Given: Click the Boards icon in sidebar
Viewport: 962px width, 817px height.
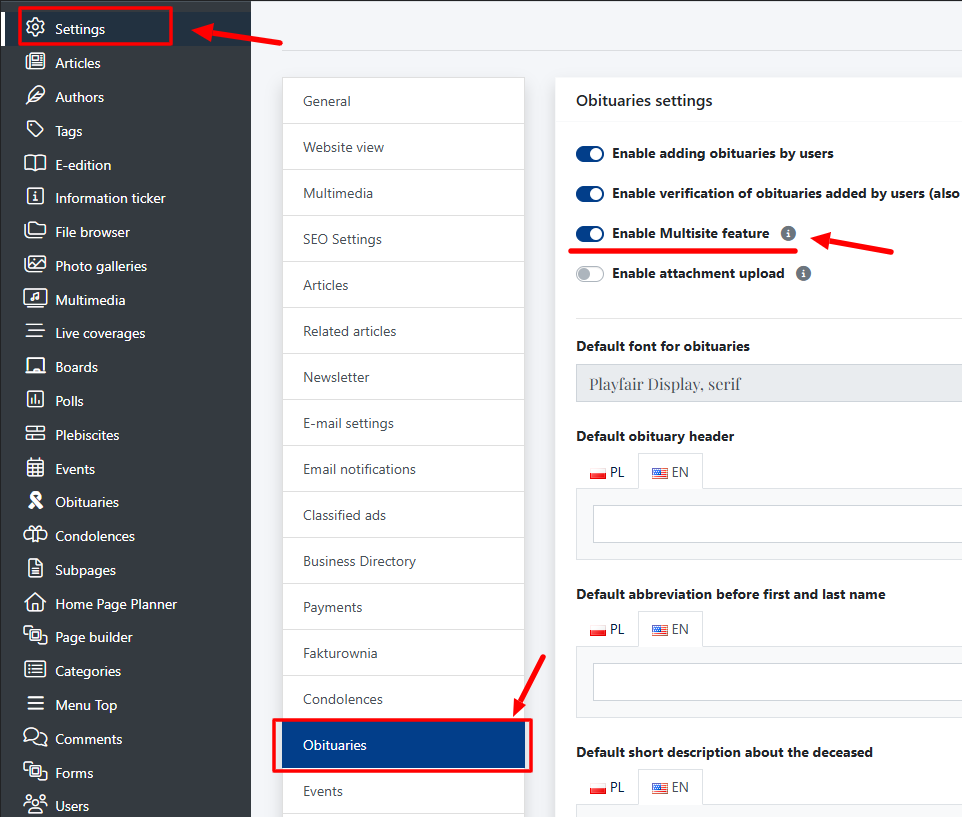Looking at the screenshot, I should [35, 366].
